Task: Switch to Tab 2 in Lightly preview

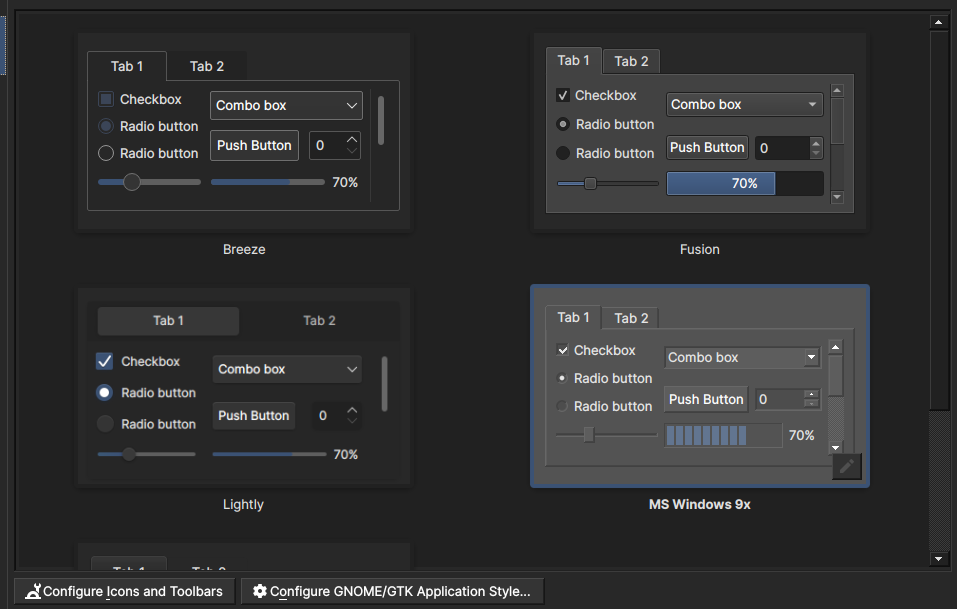Action: click(x=319, y=320)
